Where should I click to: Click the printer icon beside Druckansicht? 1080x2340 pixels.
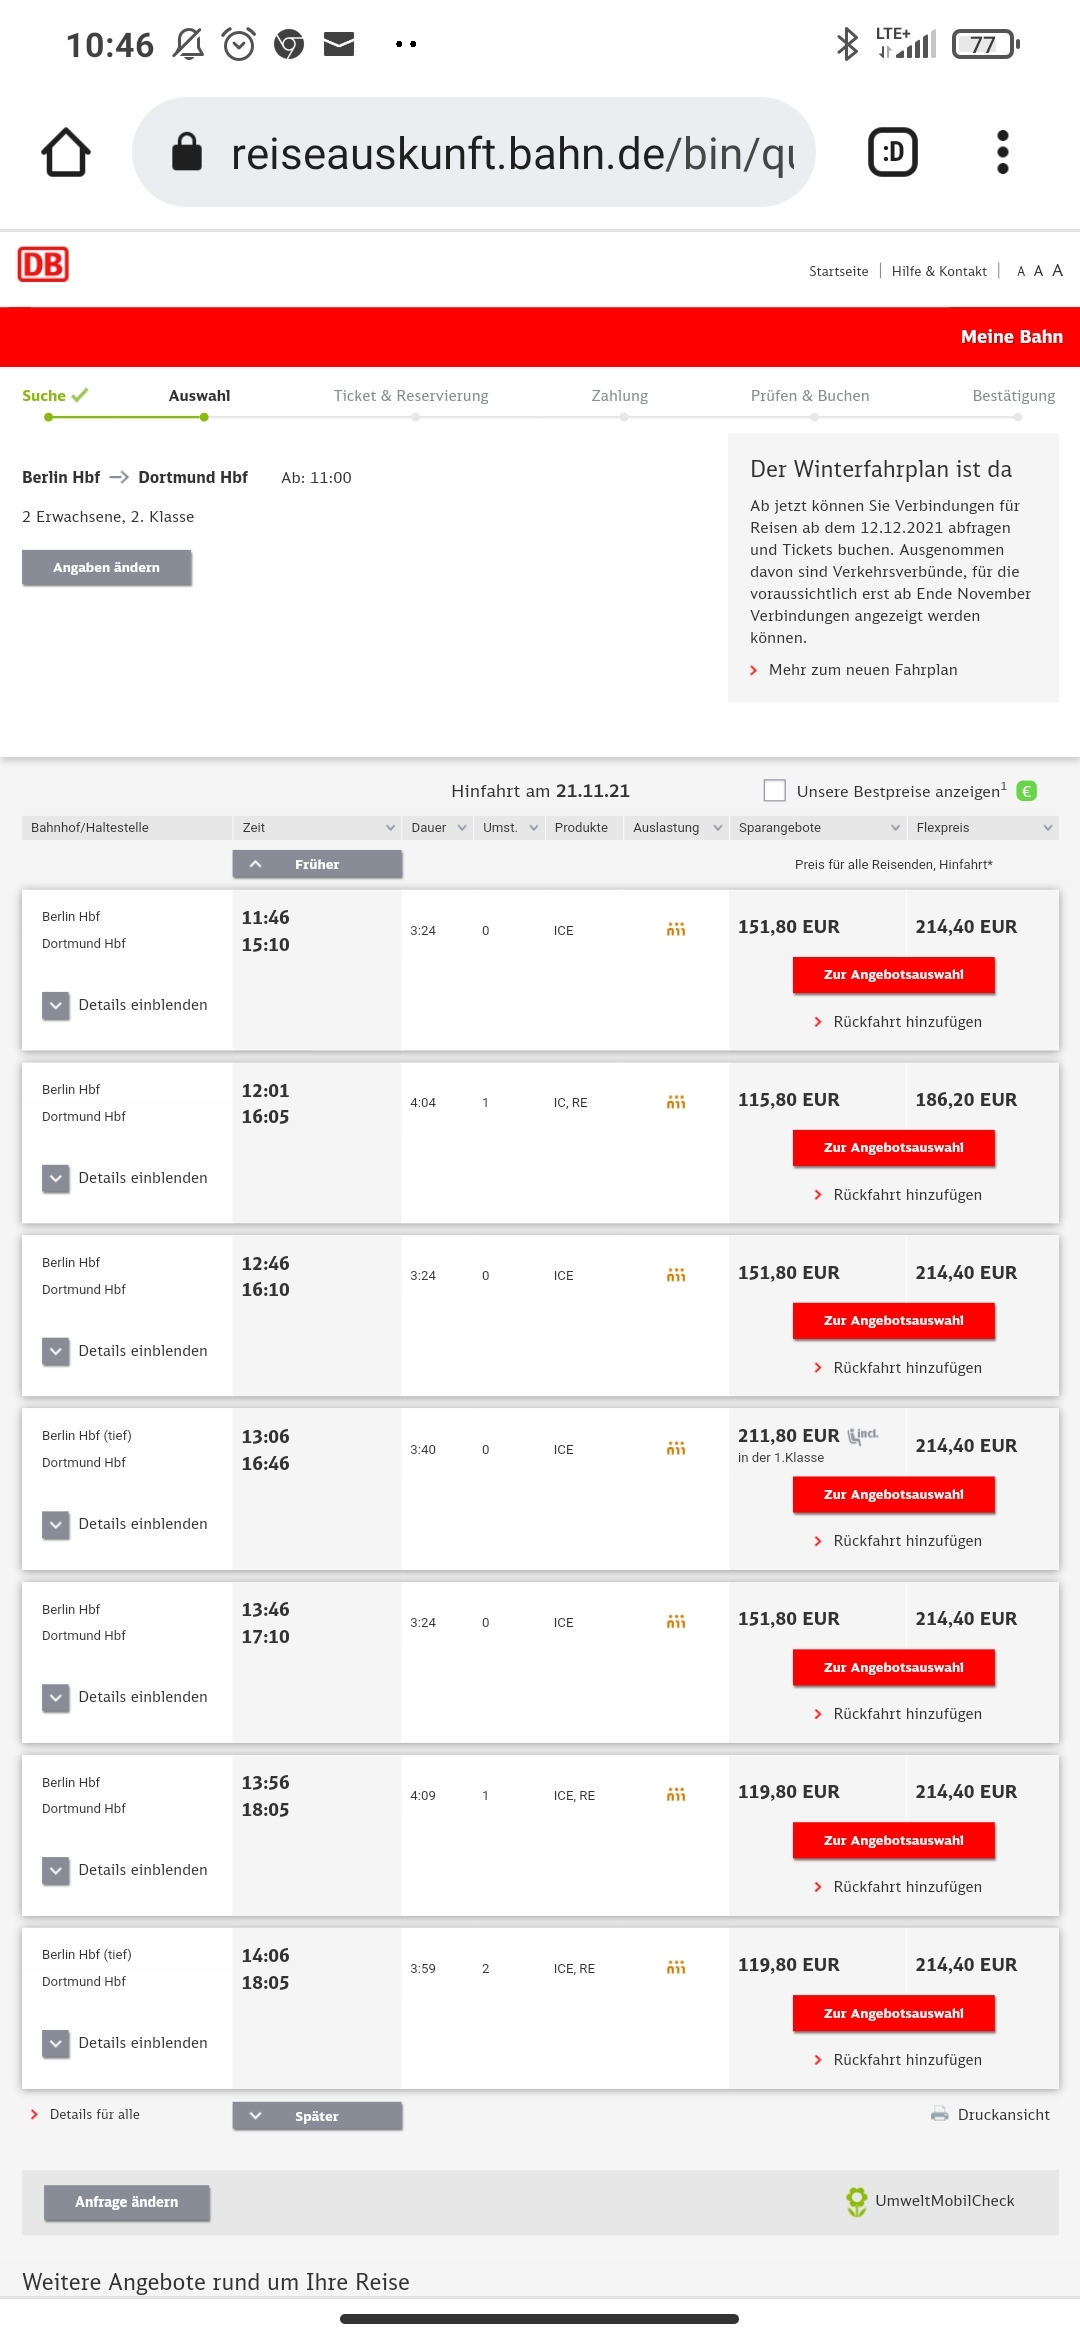tap(939, 2114)
